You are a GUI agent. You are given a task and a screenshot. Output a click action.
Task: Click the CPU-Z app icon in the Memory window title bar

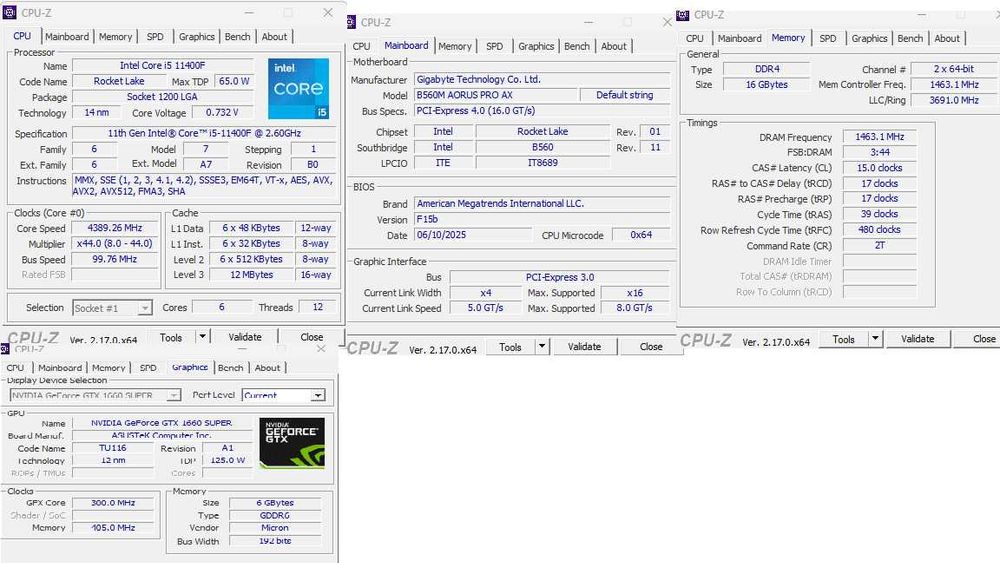(682, 15)
